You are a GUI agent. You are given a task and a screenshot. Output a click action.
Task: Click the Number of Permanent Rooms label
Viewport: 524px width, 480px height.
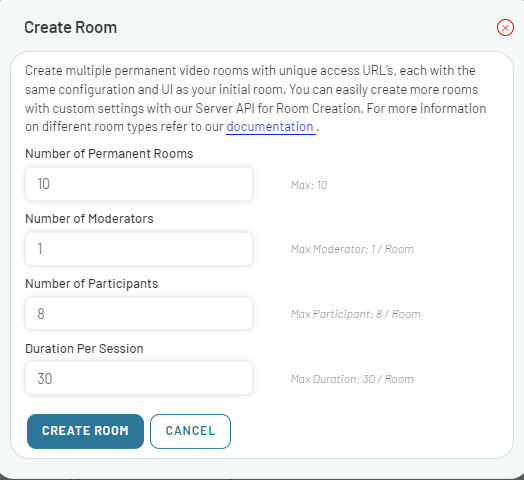click(109, 154)
